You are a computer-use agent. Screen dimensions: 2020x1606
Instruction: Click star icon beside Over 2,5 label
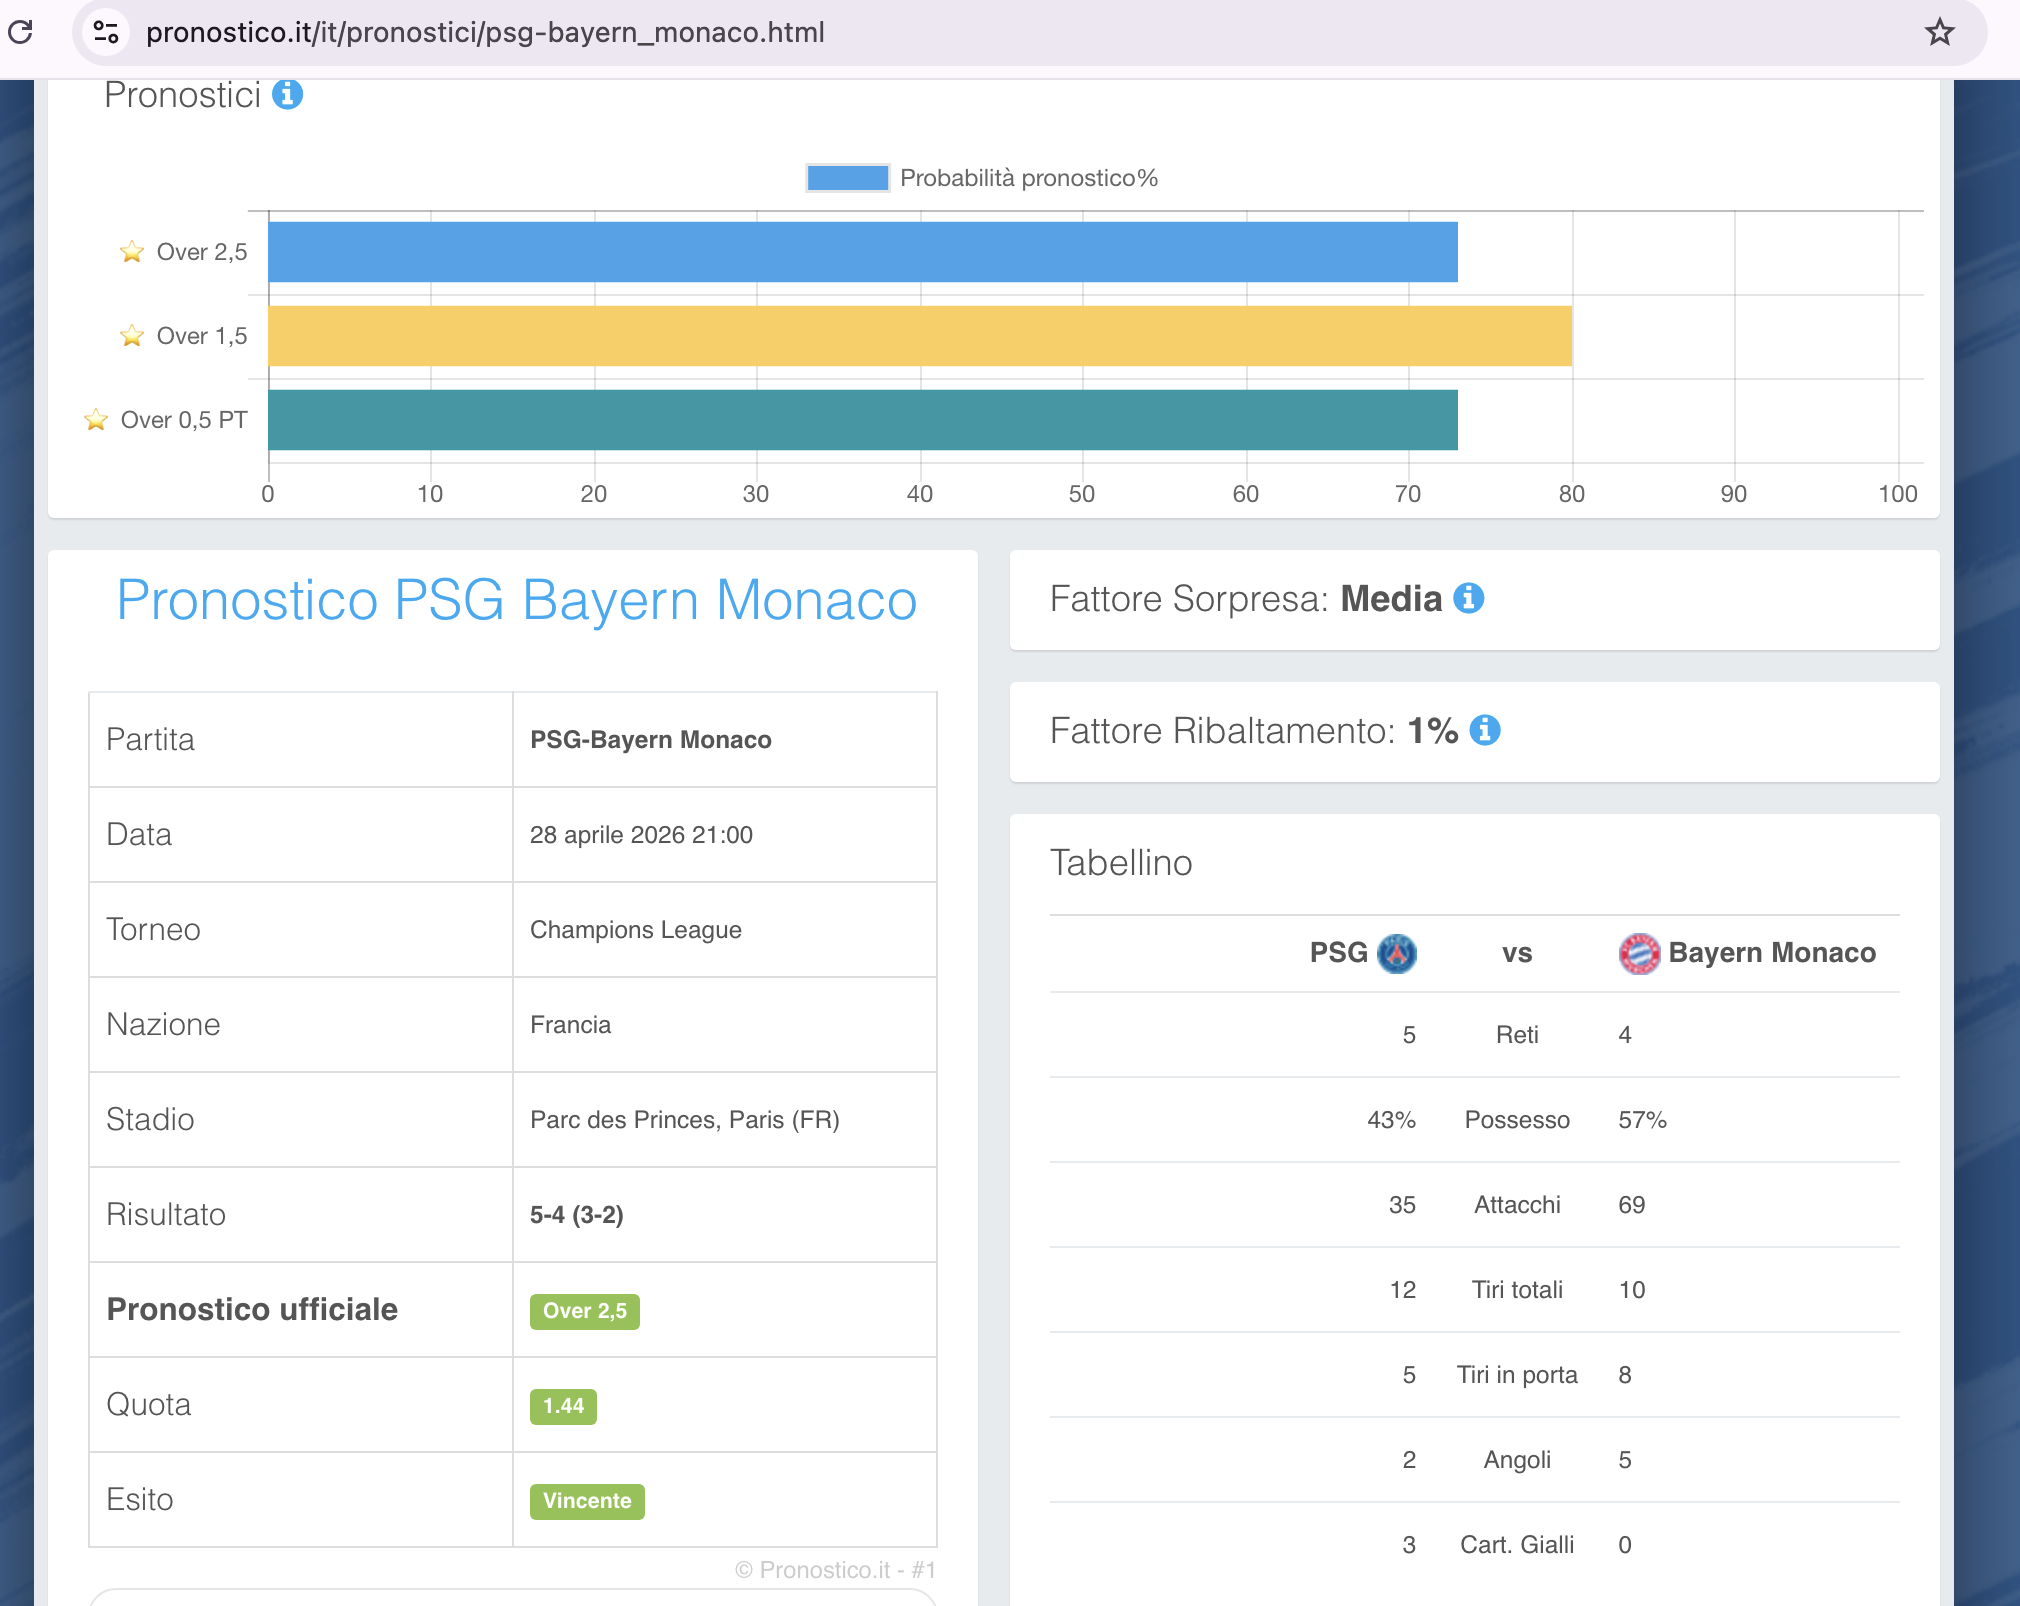[x=131, y=252]
